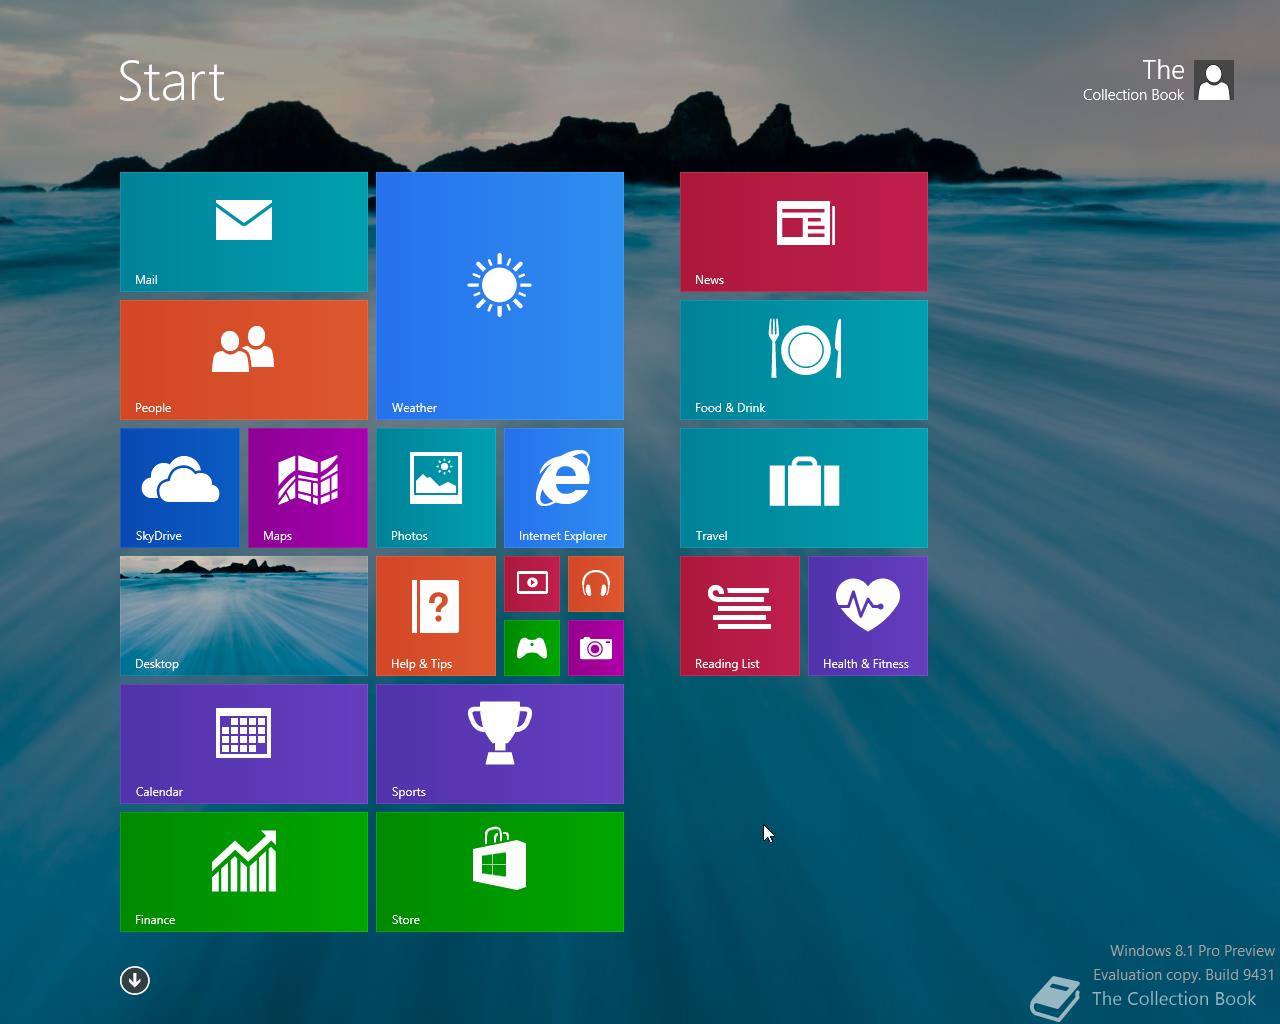
Task: Open the Finance tile
Action: pos(244,872)
